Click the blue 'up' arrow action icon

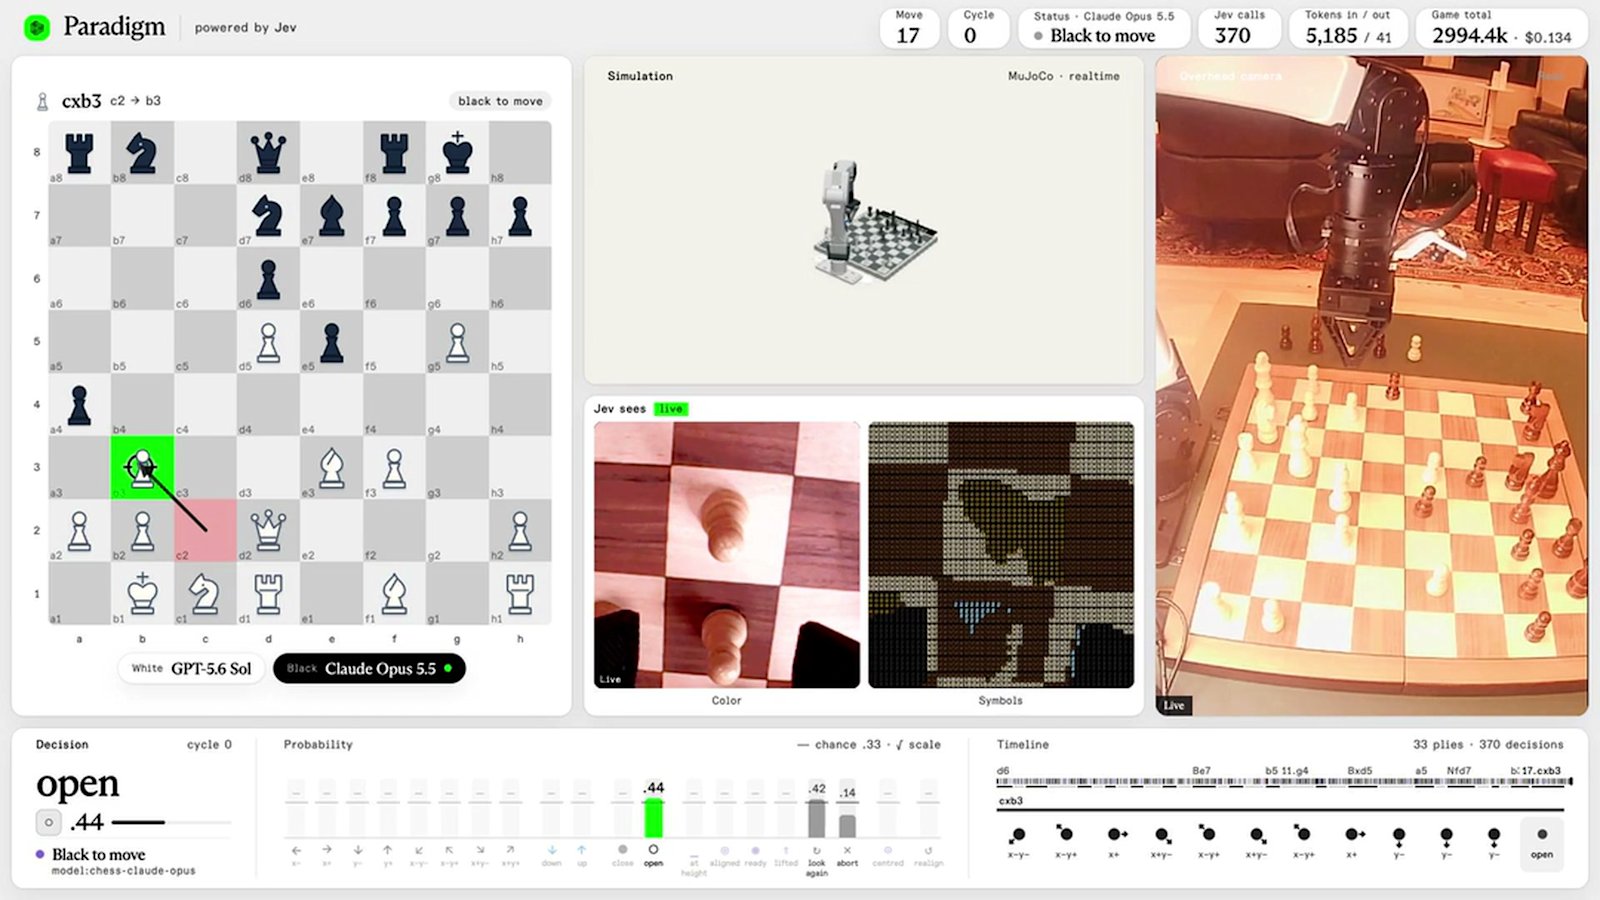[x=581, y=850]
